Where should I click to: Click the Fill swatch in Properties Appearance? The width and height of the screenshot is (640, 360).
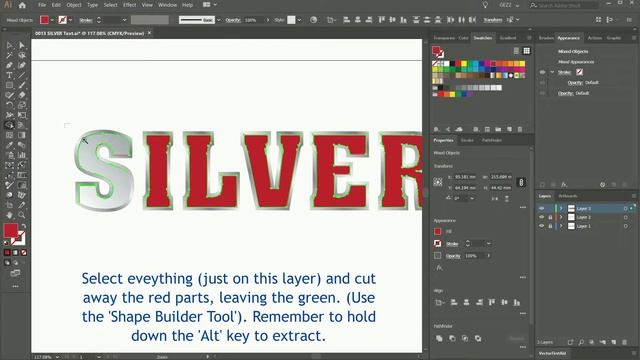[x=438, y=231]
